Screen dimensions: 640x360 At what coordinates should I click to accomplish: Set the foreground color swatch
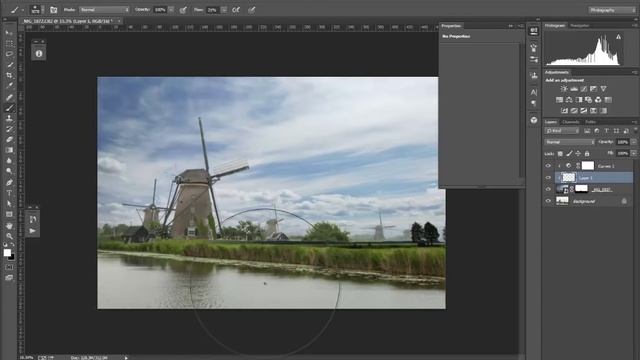pos(7,253)
